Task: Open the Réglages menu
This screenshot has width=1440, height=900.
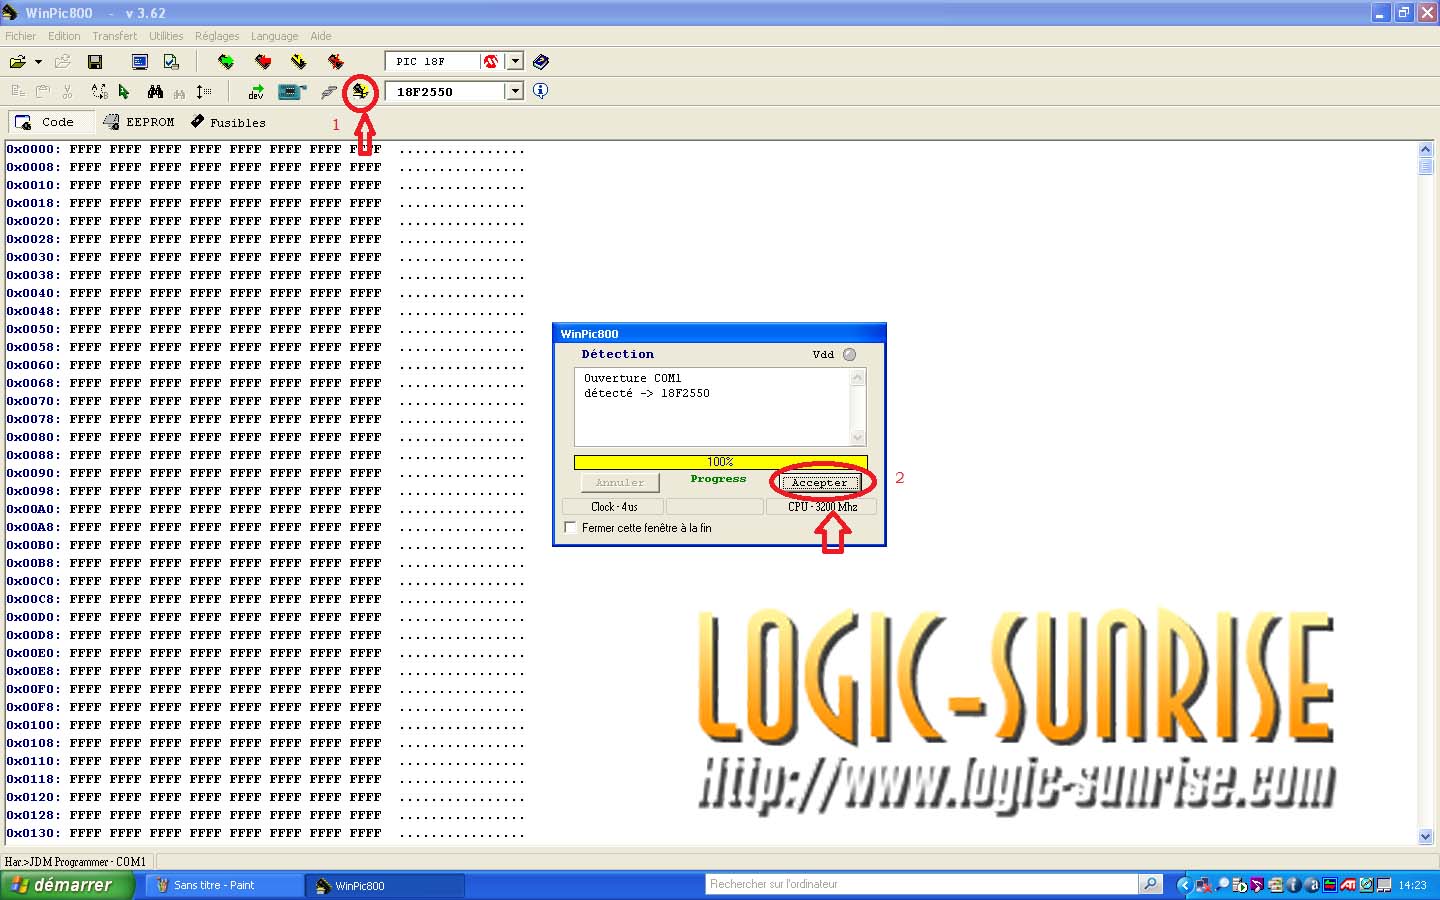Action: (217, 36)
